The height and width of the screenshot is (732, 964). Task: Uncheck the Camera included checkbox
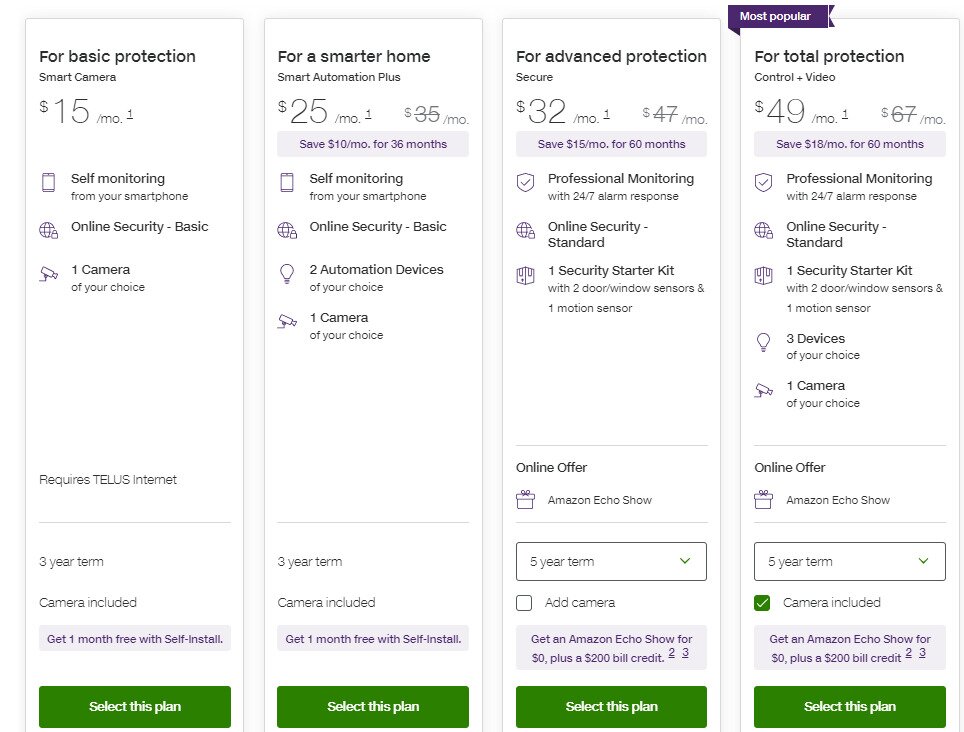point(763,603)
